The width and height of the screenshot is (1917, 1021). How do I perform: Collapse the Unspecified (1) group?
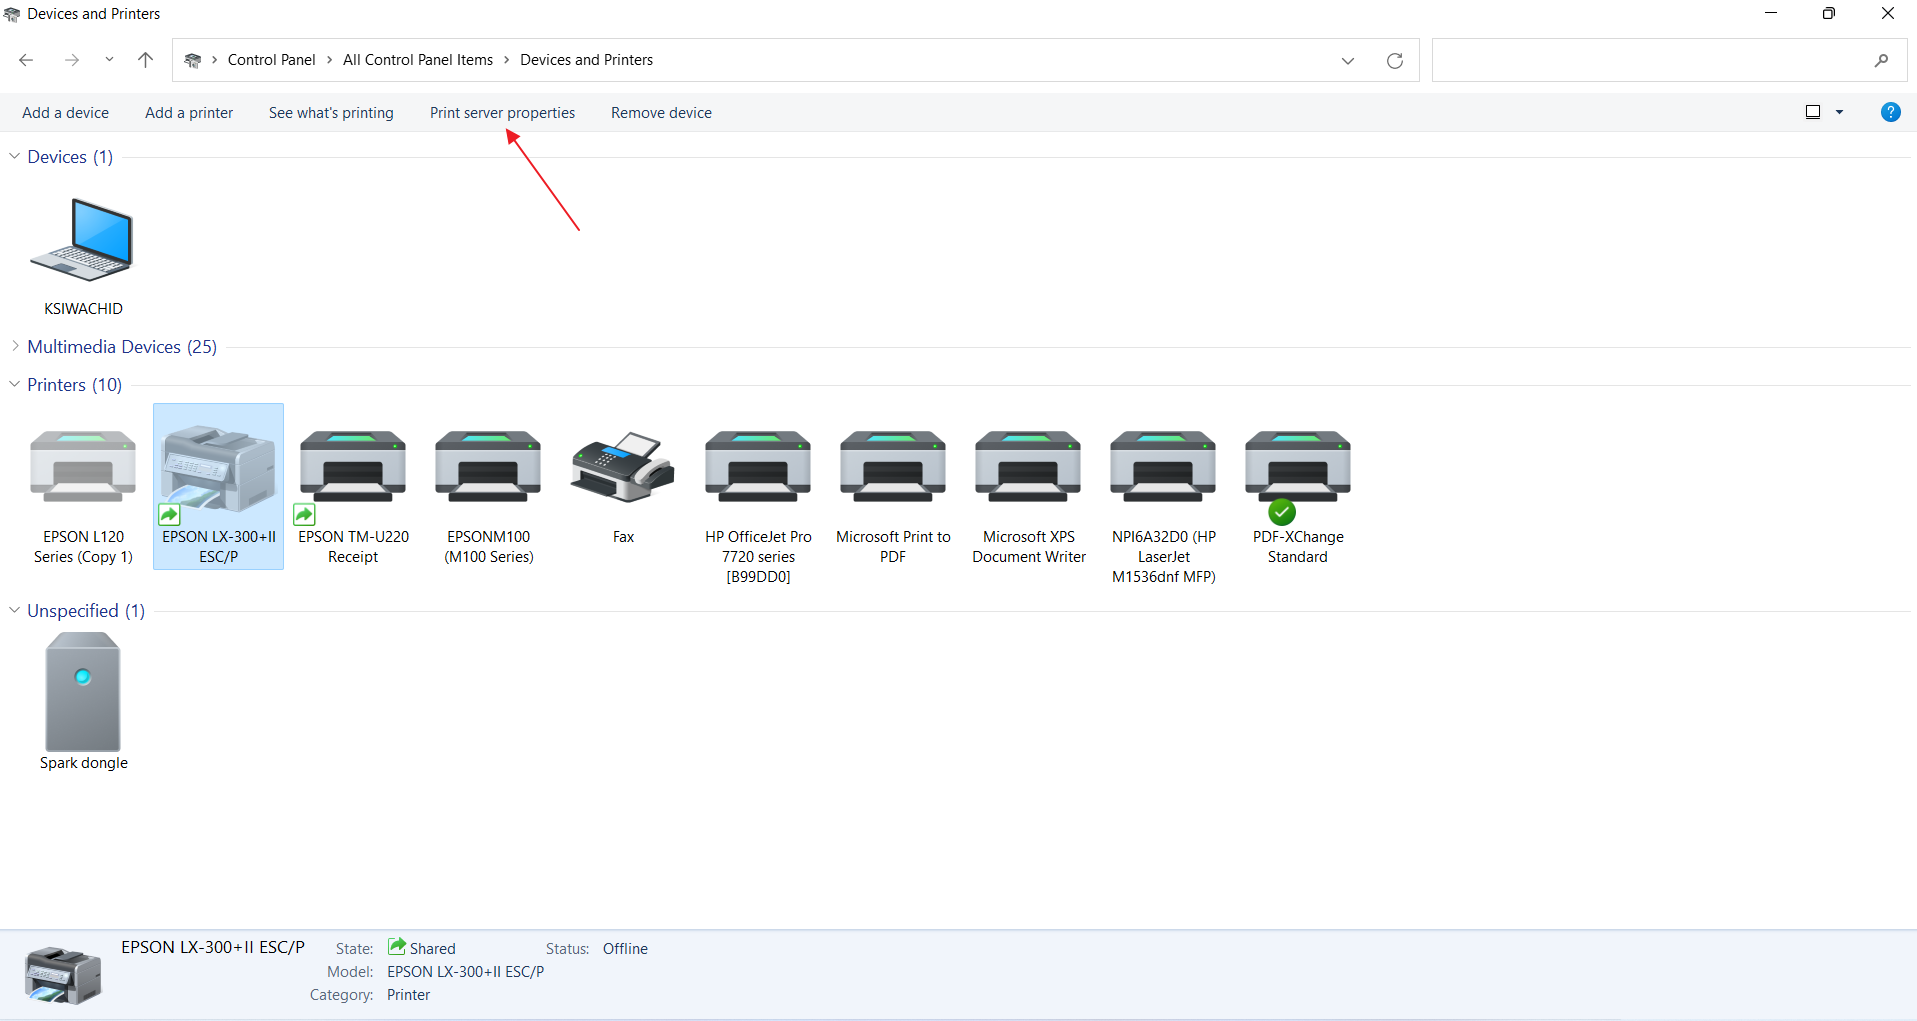coord(14,610)
